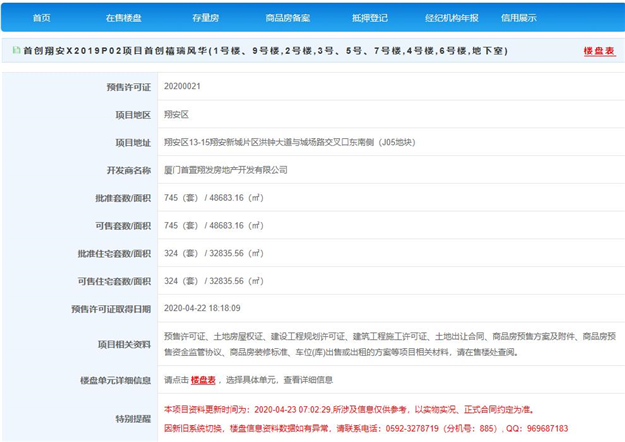The height and width of the screenshot is (442, 625).
Task: Click the document icon before the project title
Action: click(x=16, y=50)
